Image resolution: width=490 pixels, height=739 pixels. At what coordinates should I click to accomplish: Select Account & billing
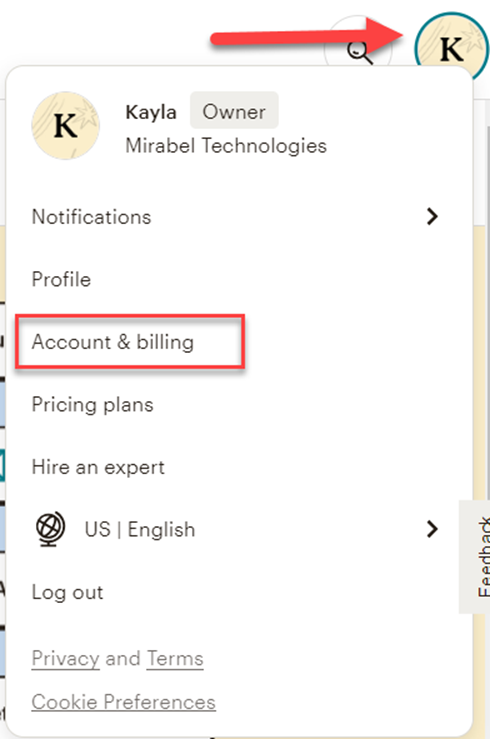click(113, 342)
